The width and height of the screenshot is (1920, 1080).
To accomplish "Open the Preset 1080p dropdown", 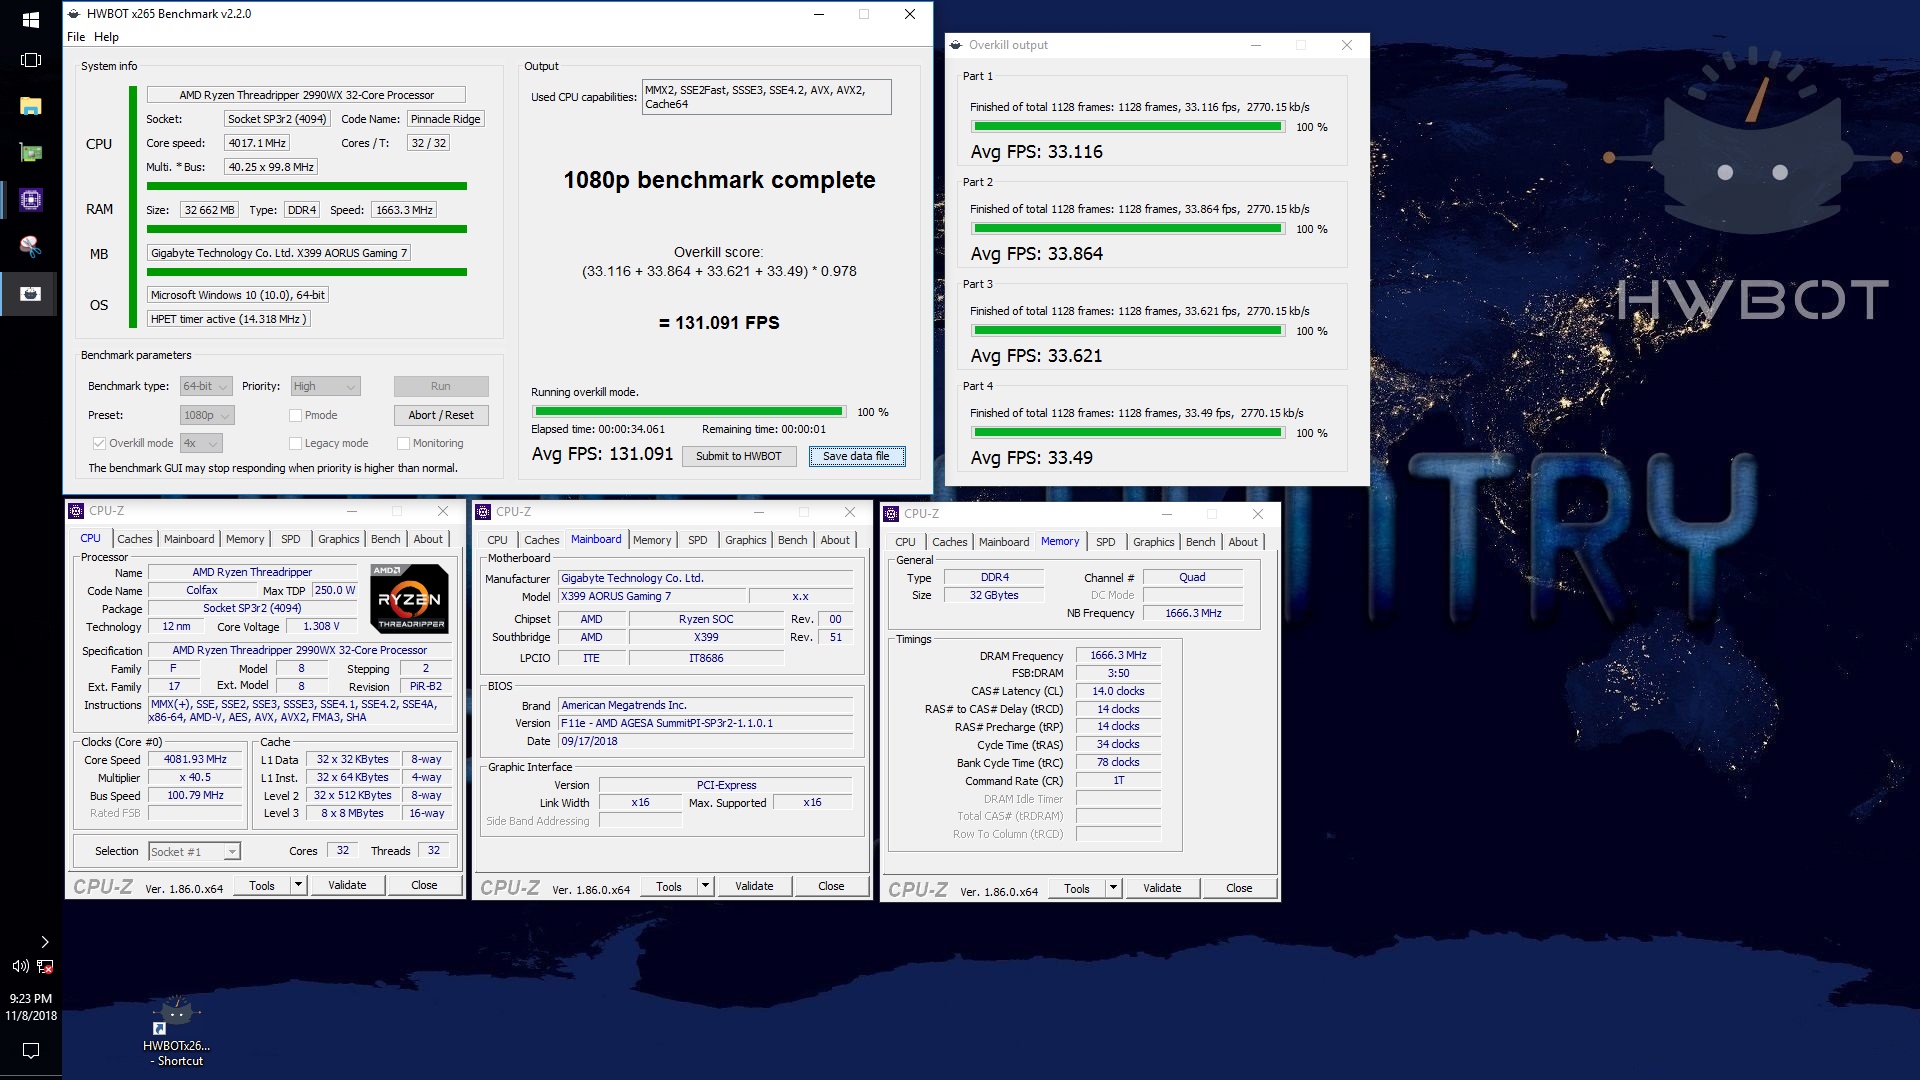I will [207, 415].
